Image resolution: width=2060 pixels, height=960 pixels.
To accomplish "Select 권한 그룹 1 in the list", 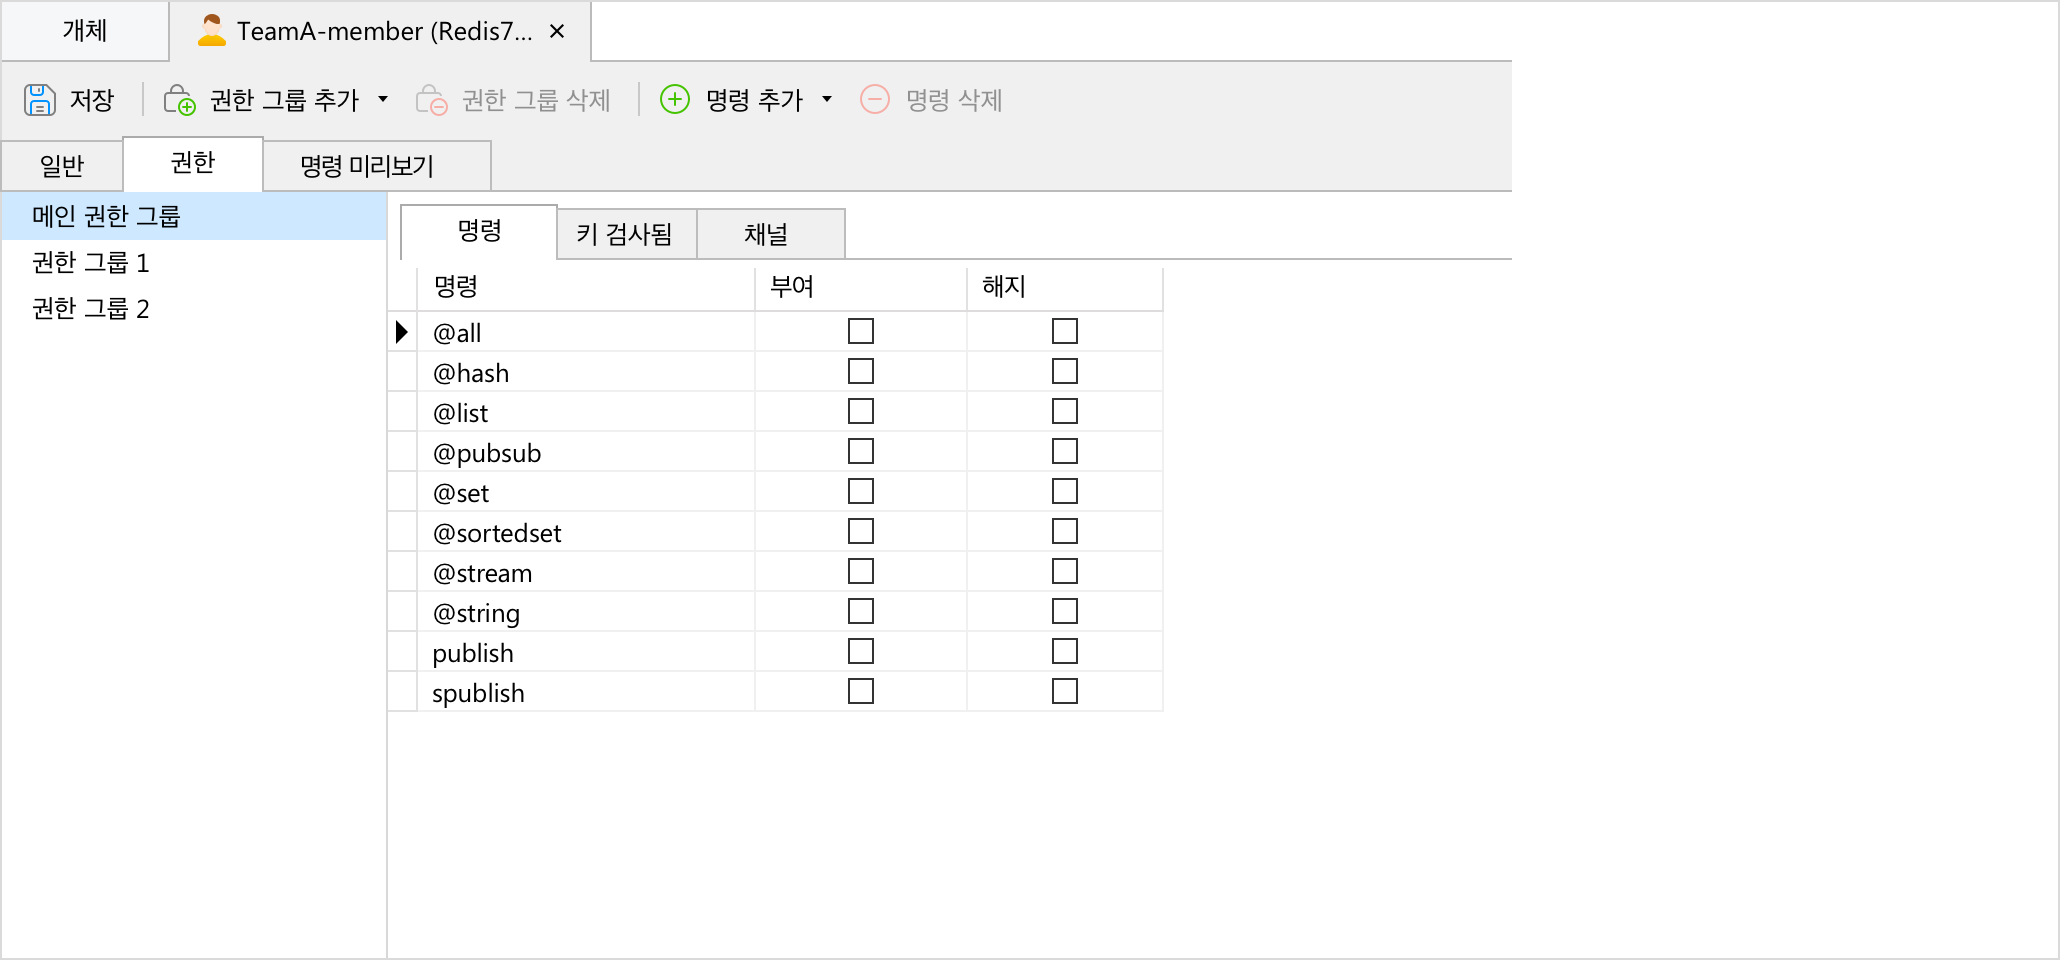I will tap(90, 263).
